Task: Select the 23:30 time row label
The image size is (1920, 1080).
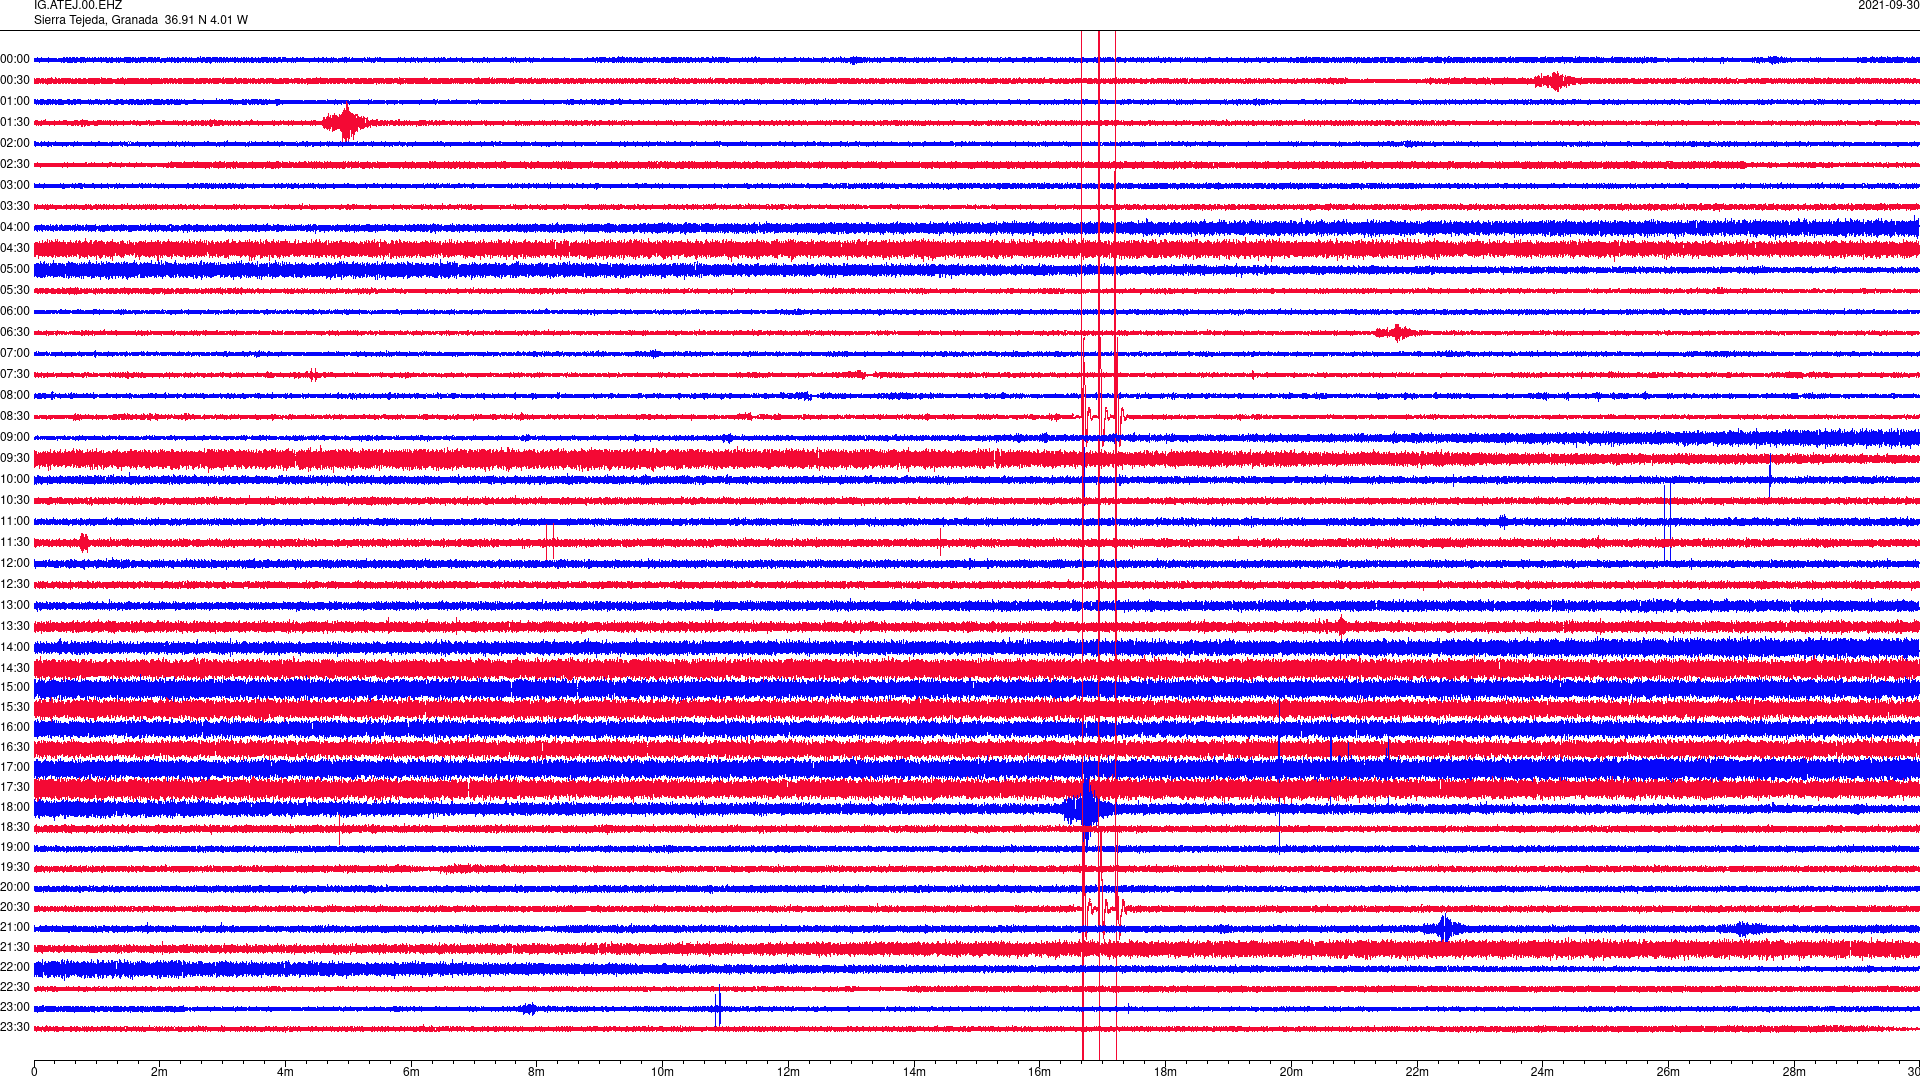Action: coord(15,1028)
